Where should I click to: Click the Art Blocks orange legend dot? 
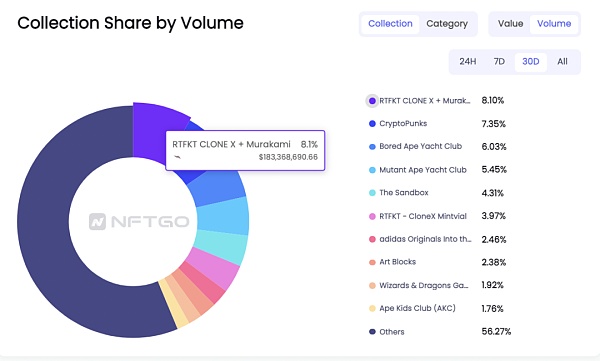pos(372,262)
